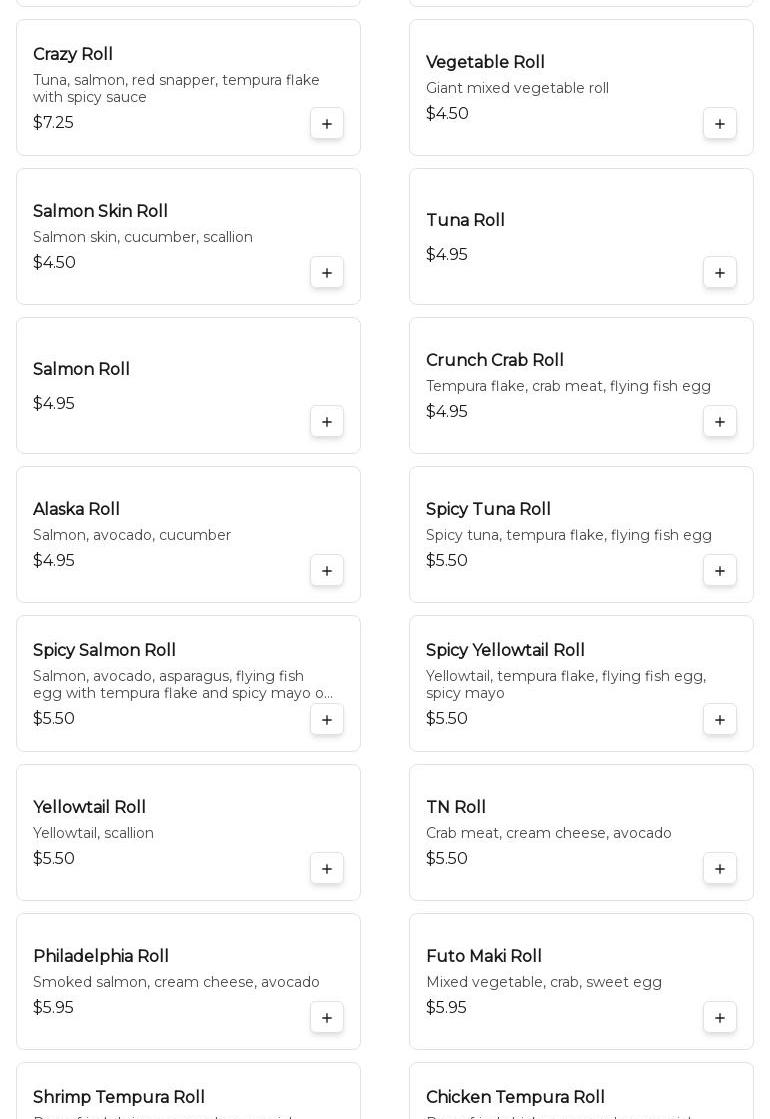Select the Futo Maki Roll heading
The height and width of the screenshot is (1119, 770).
pos(484,957)
